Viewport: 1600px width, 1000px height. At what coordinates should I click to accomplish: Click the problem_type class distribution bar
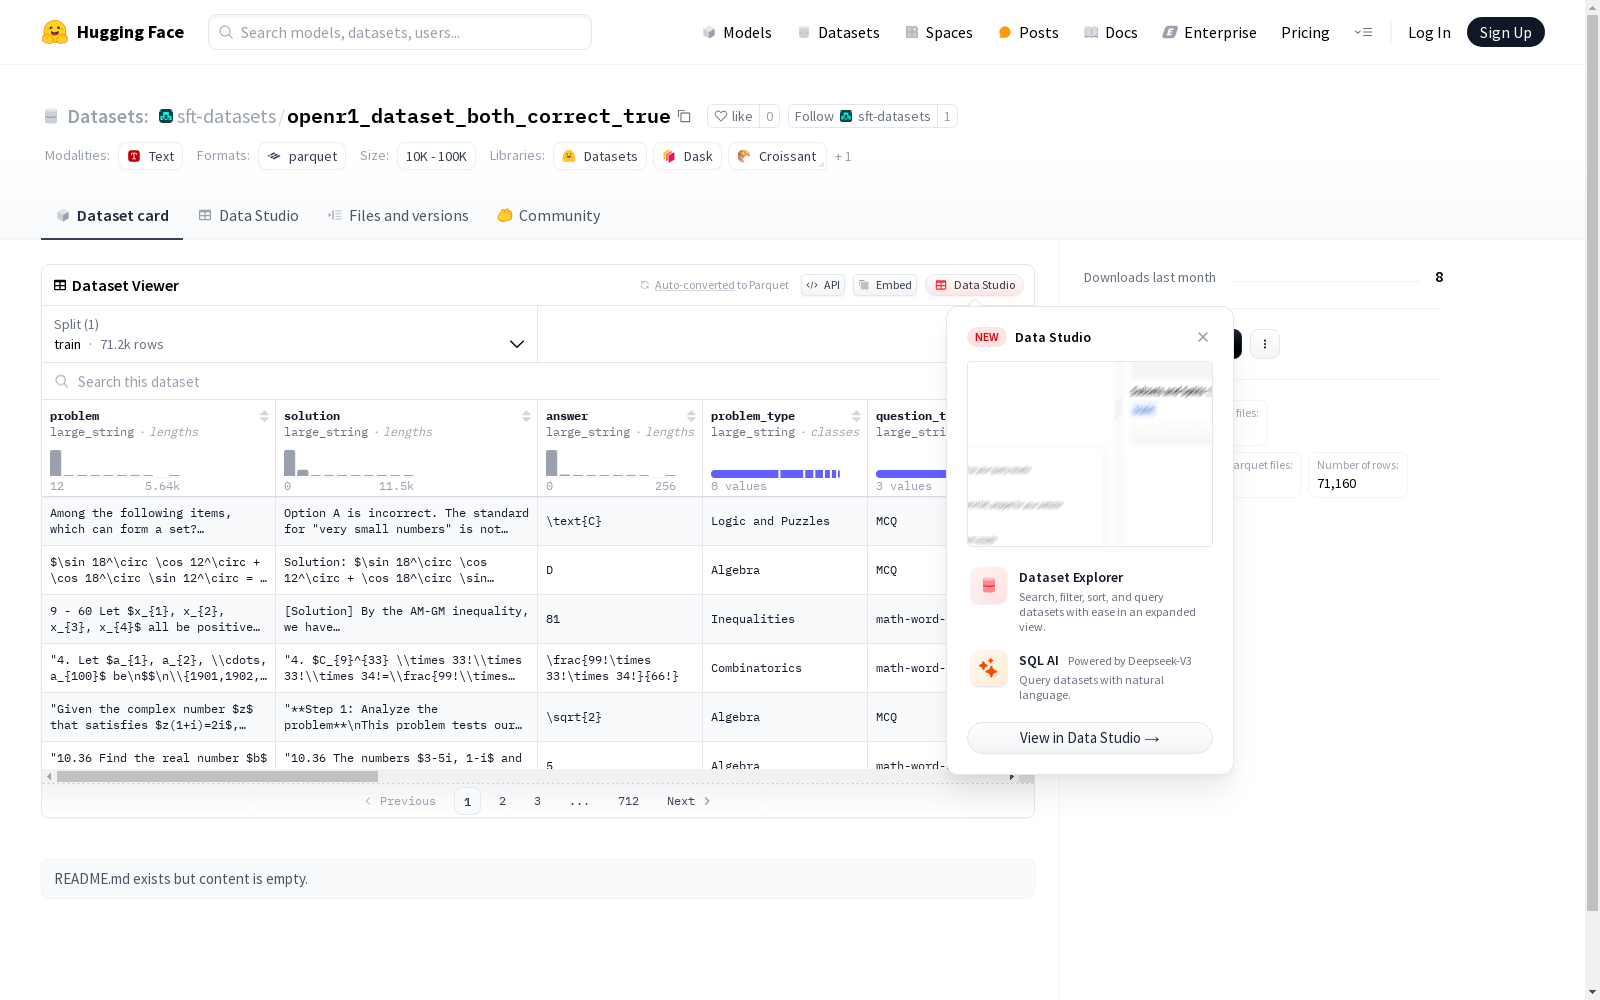point(775,474)
